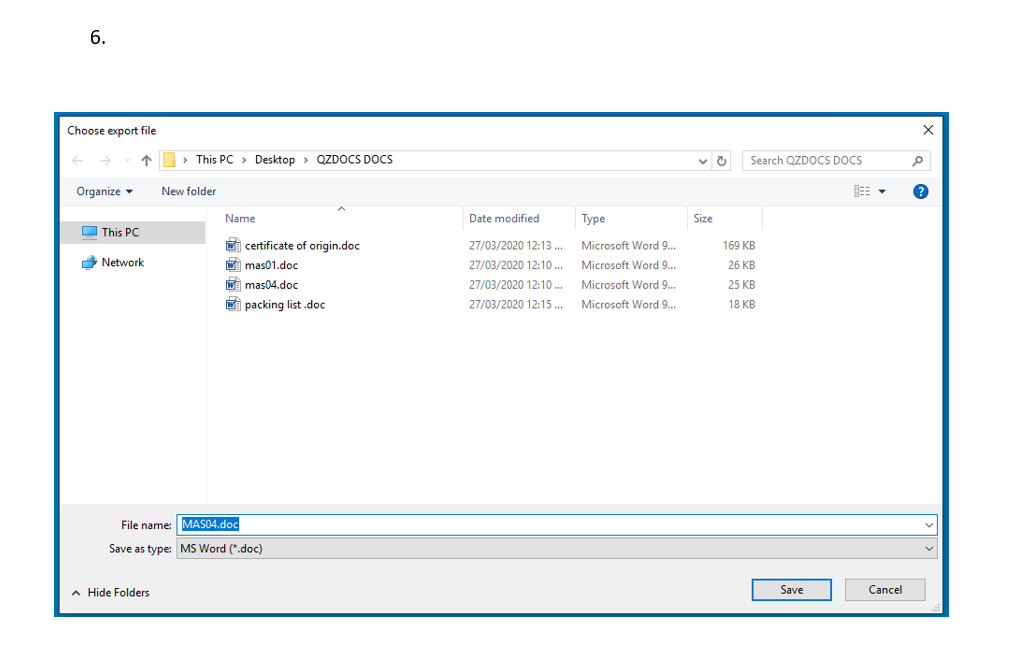This screenshot has height=658, width=1036.
Task: Click Word icon of packing list .doc
Action: (x=233, y=305)
